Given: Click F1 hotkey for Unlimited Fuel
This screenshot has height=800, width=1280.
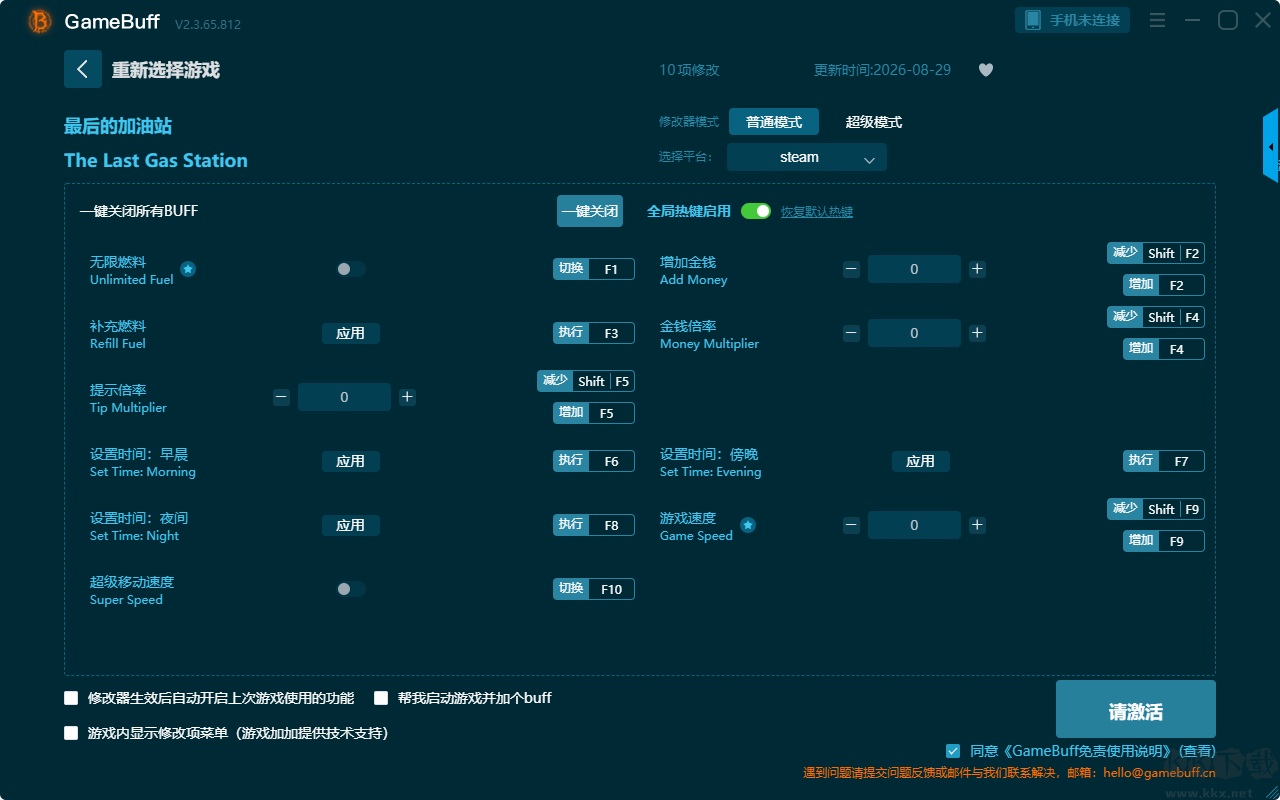Looking at the screenshot, I should click(594, 269).
